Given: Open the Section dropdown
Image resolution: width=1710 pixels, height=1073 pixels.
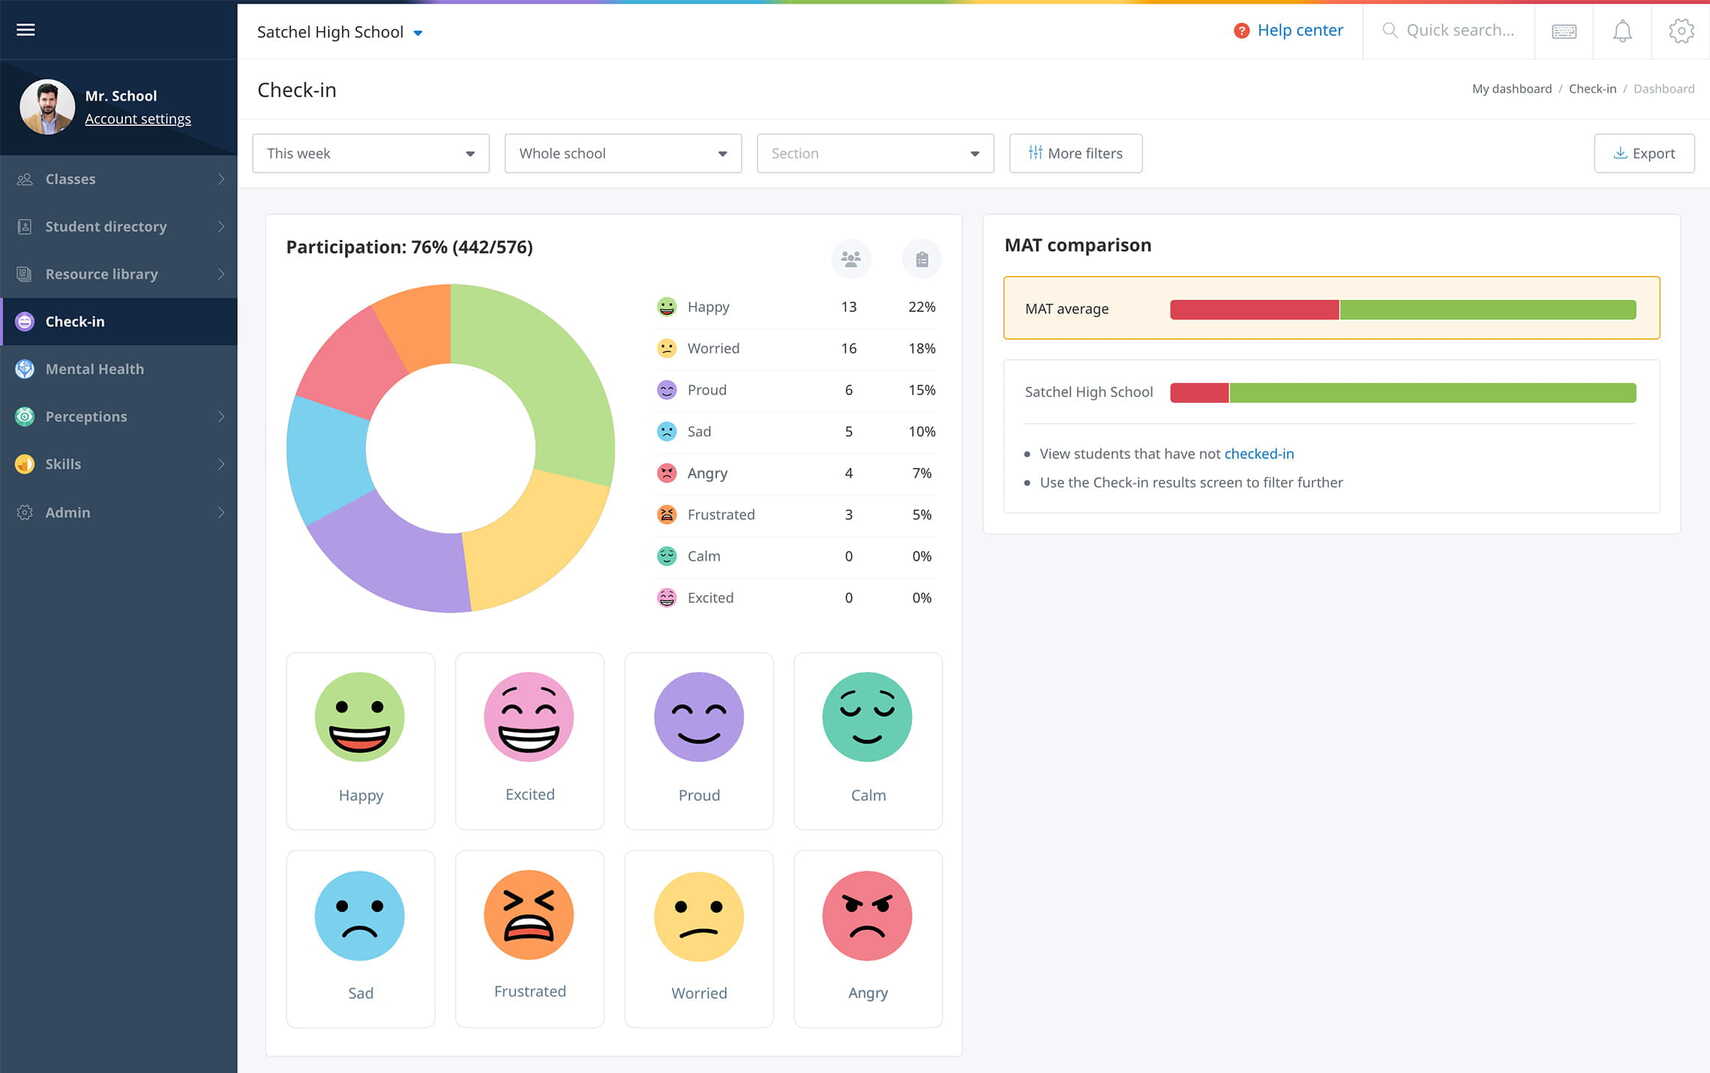Looking at the screenshot, I should pyautogui.click(x=875, y=153).
